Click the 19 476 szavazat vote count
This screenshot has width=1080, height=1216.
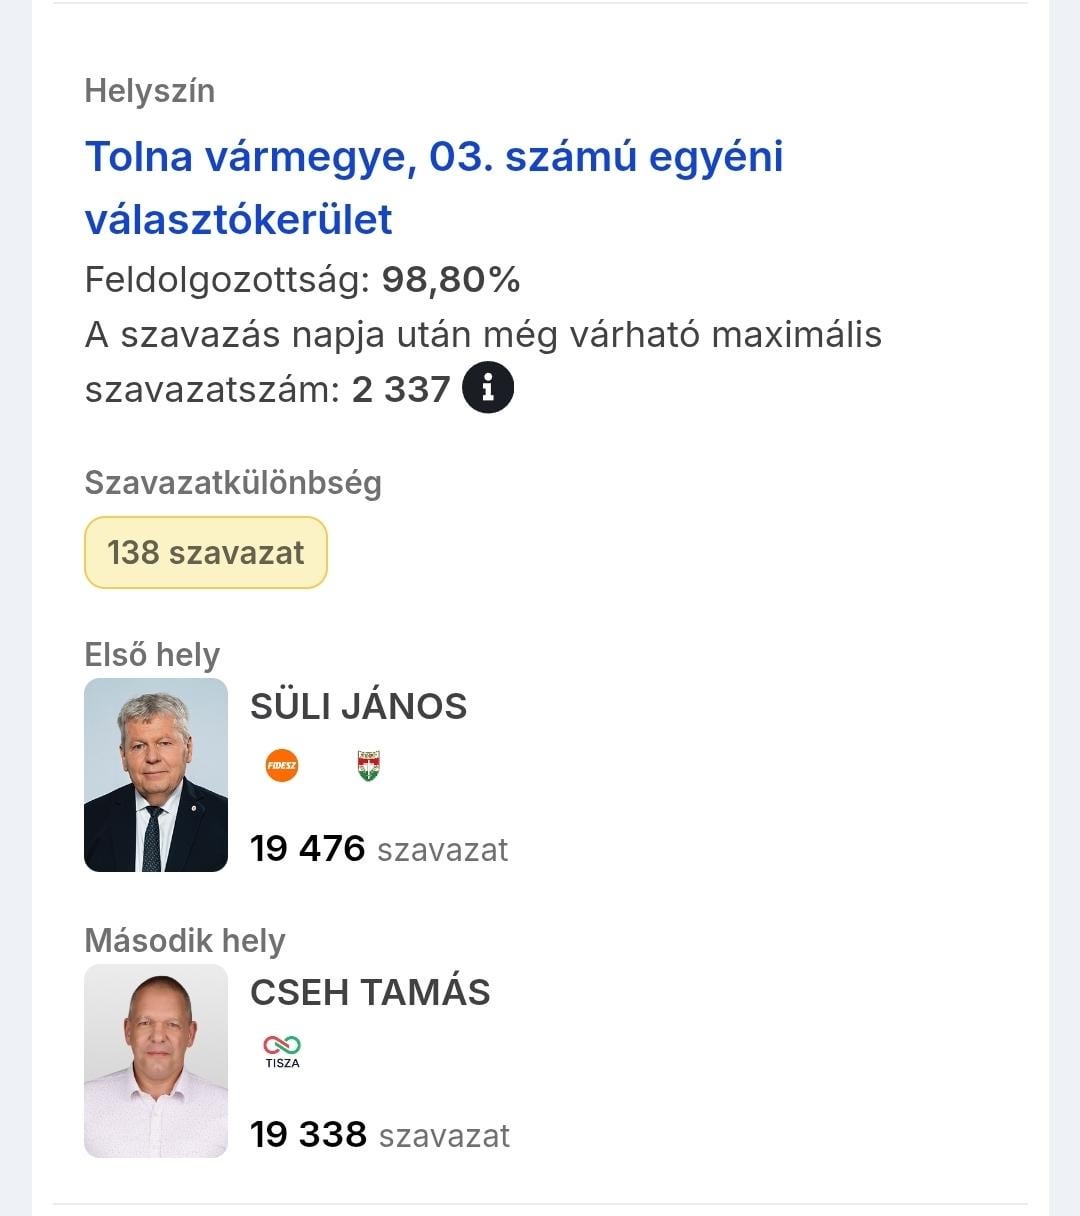379,849
